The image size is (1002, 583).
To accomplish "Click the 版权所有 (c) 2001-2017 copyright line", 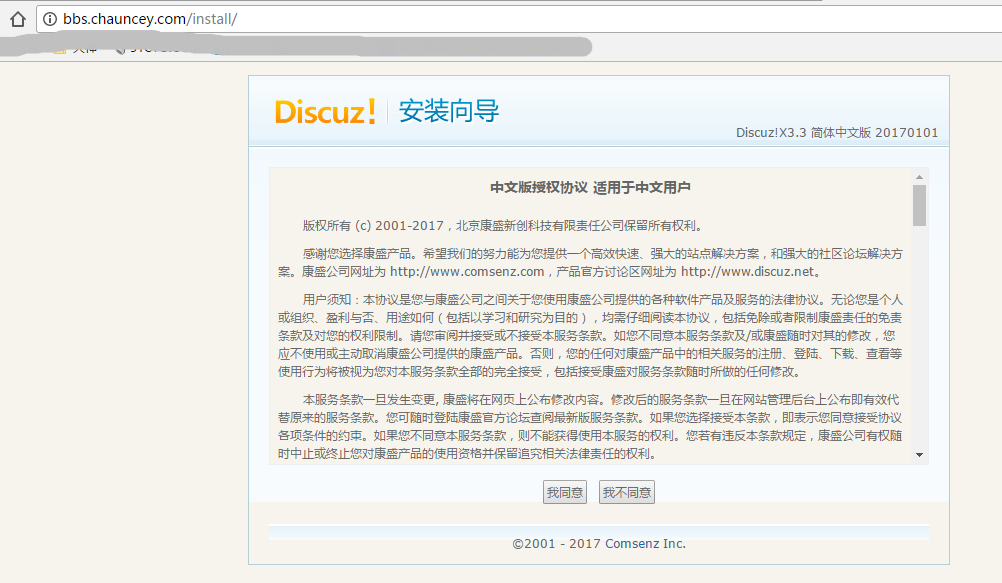I will click(503, 226).
